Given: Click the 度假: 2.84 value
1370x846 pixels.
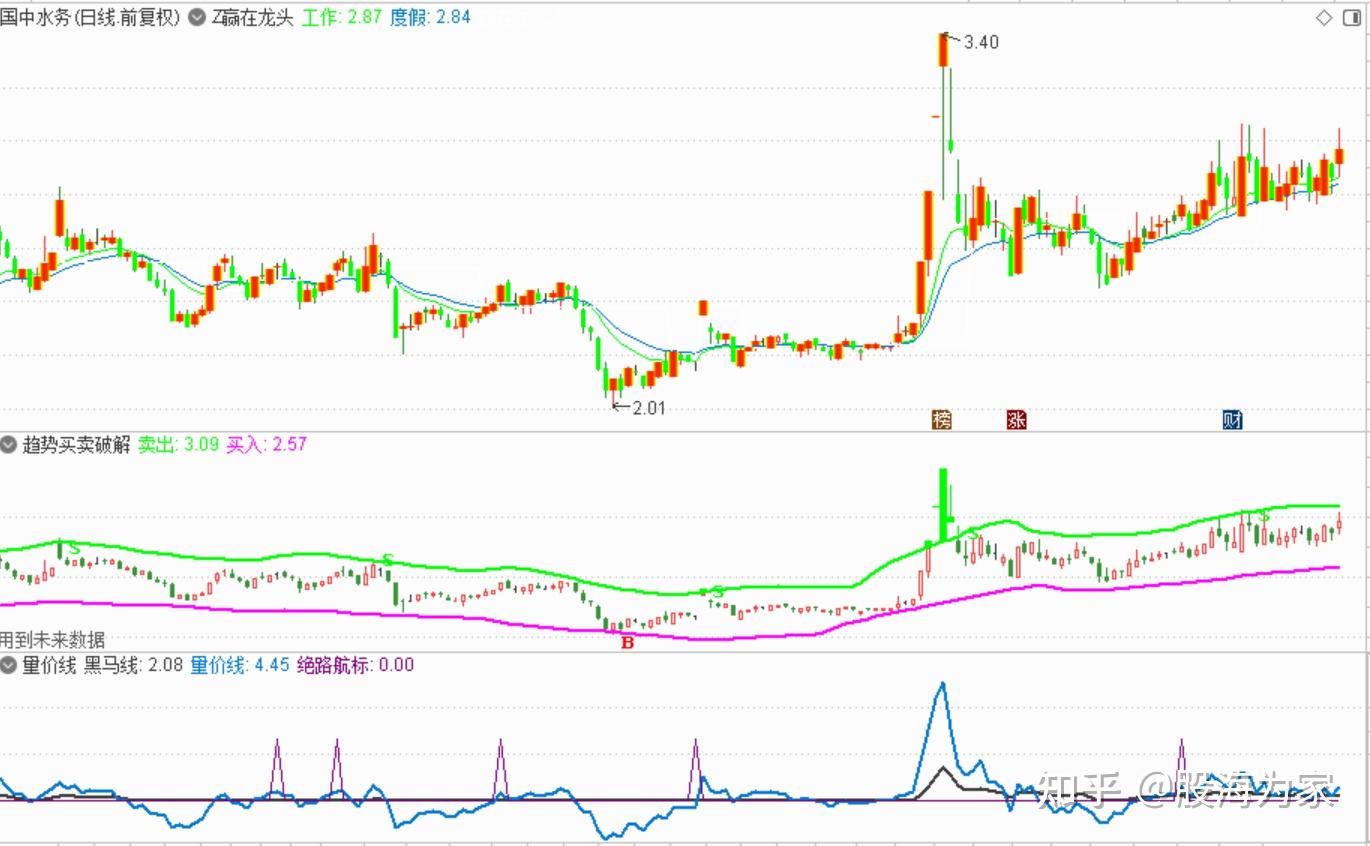Looking at the screenshot, I should click(430, 17).
